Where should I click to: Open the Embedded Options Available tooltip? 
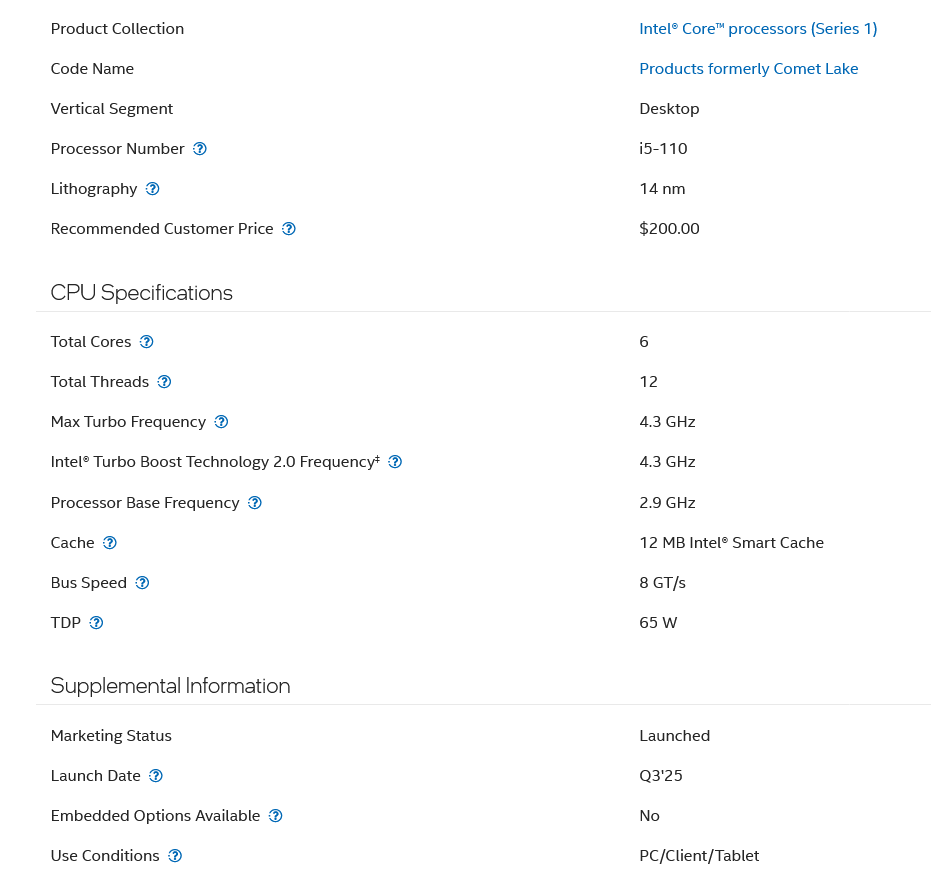tap(275, 815)
